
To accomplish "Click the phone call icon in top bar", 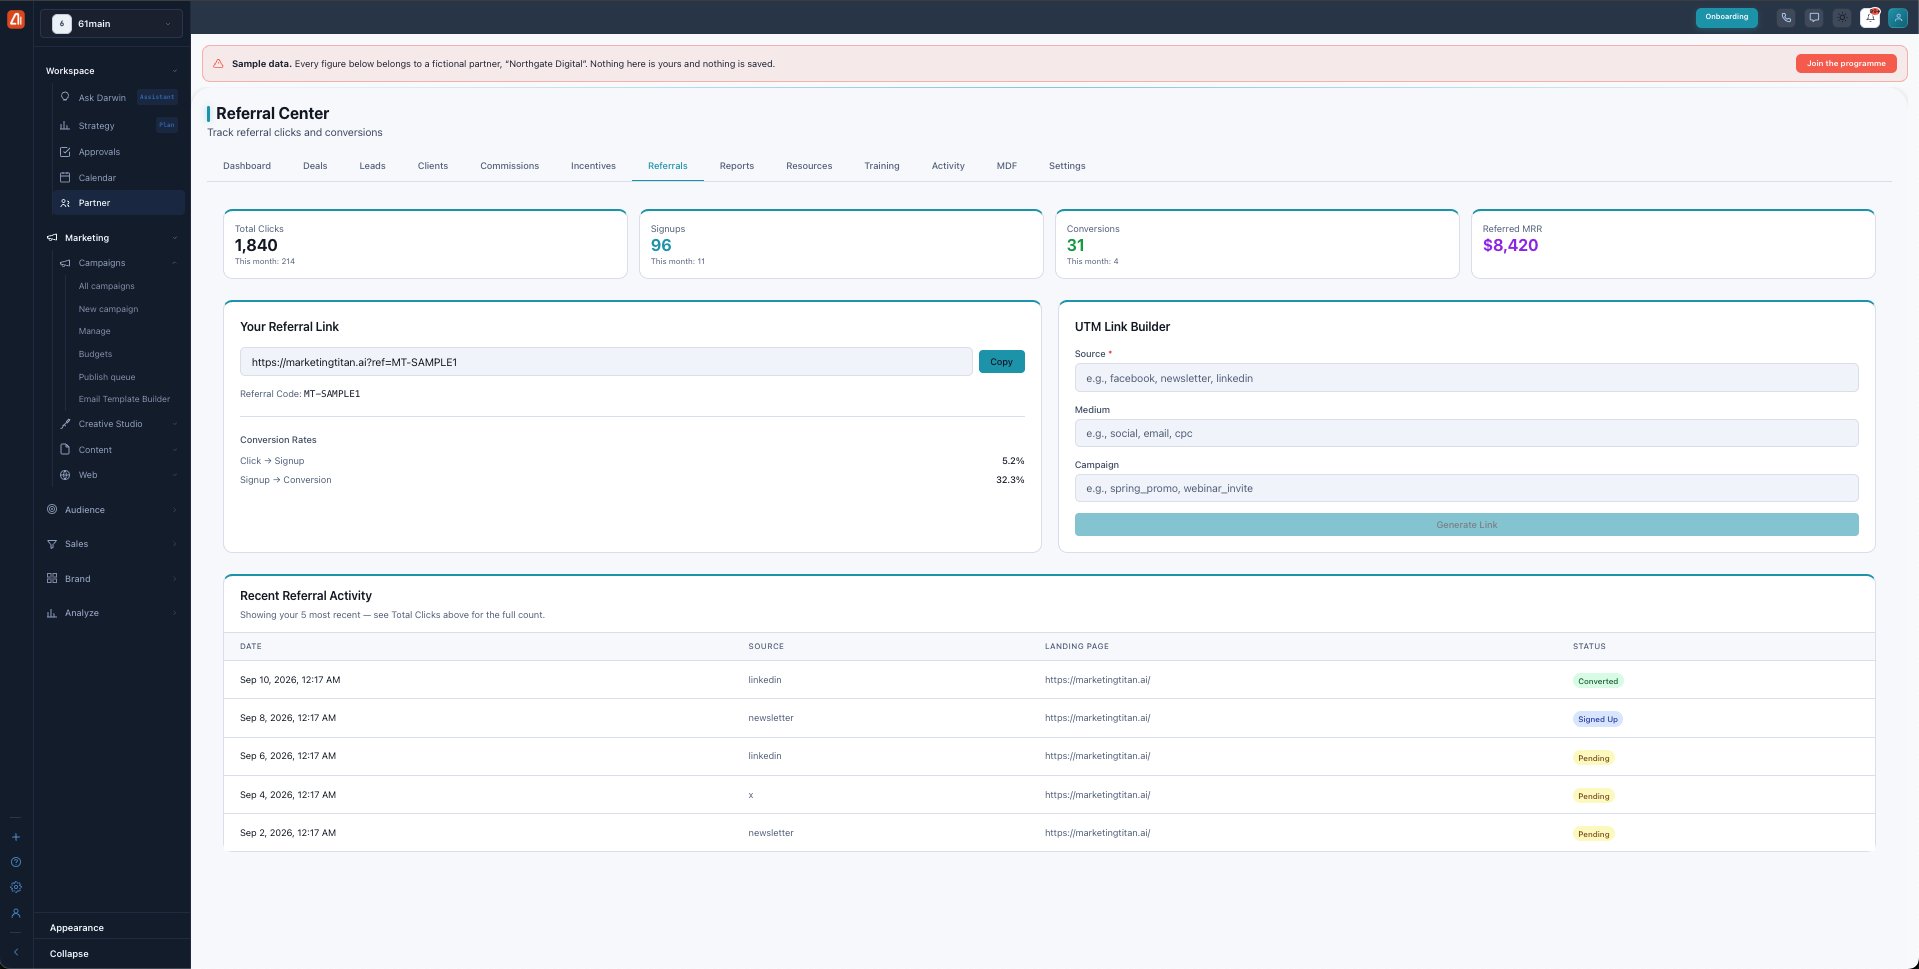I will point(1786,17).
